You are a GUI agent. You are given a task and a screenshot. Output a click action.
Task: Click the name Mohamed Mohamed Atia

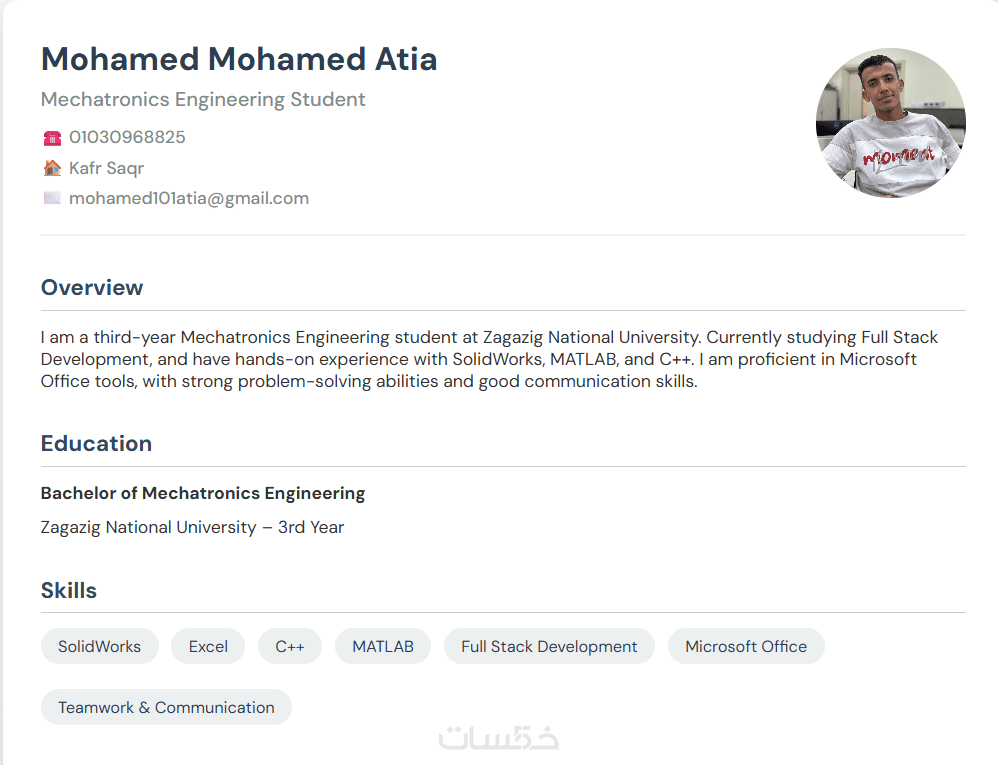point(239,59)
